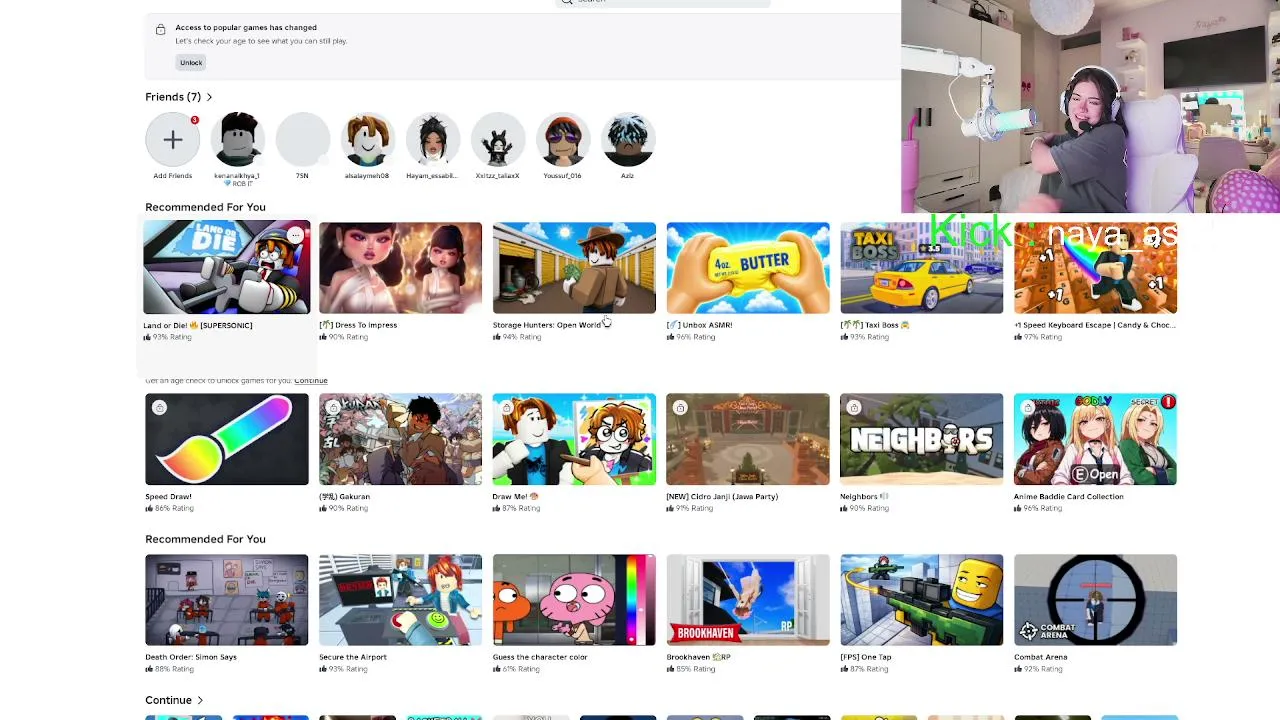Click the '[NEW] Cidro Janji (Jawa Party)' title

click(722, 496)
